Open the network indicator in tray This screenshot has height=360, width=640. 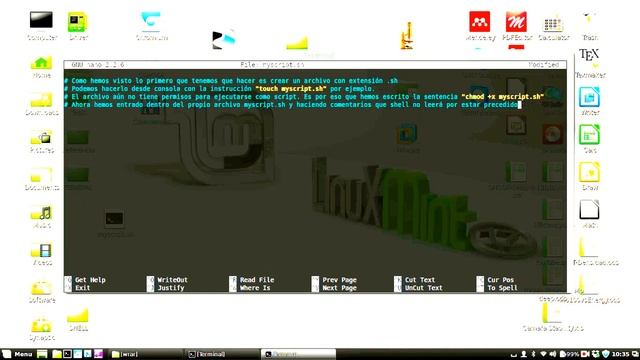pos(543,354)
